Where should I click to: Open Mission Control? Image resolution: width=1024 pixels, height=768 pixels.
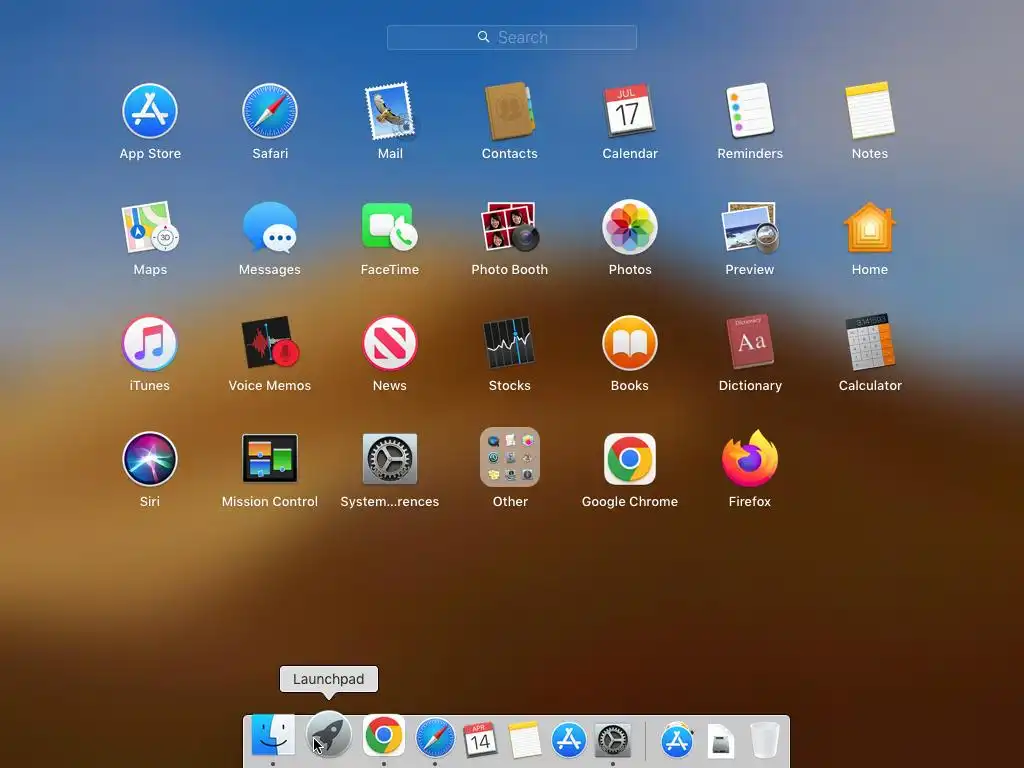[270, 459]
